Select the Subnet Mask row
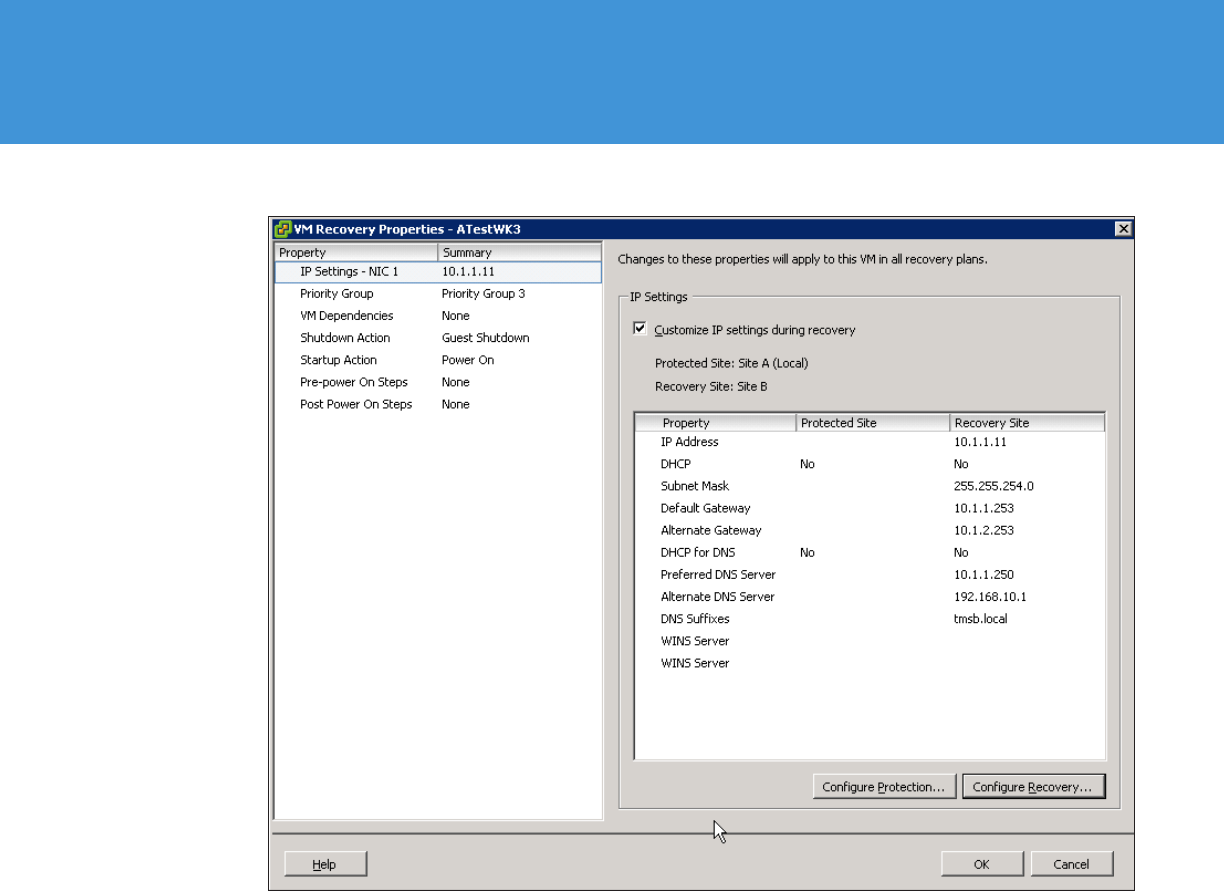This screenshot has height=891, width=1224. [870, 486]
